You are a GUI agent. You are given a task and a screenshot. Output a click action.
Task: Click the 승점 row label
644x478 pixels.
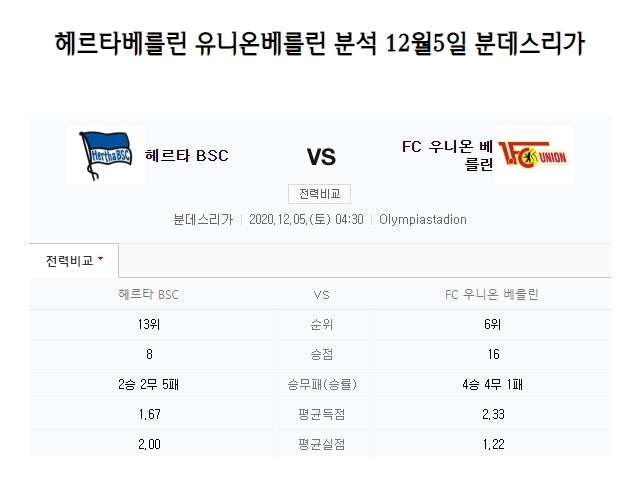coord(321,354)
